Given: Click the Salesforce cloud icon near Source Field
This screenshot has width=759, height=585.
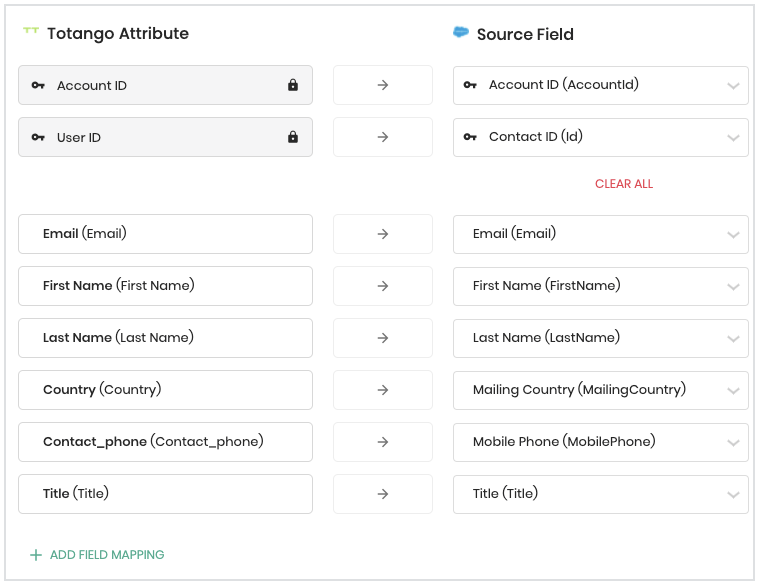Looking at the screenshot, I should tap(461, 32).
